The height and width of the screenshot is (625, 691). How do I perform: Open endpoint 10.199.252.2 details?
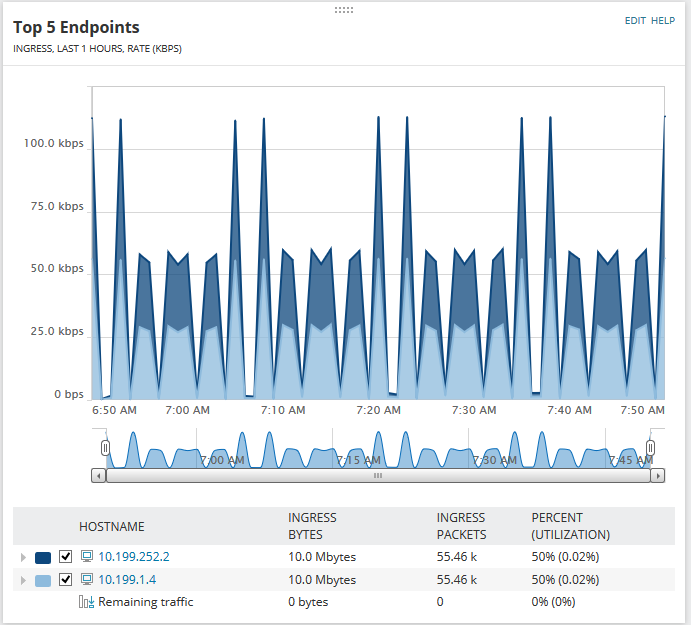(134, 557)
